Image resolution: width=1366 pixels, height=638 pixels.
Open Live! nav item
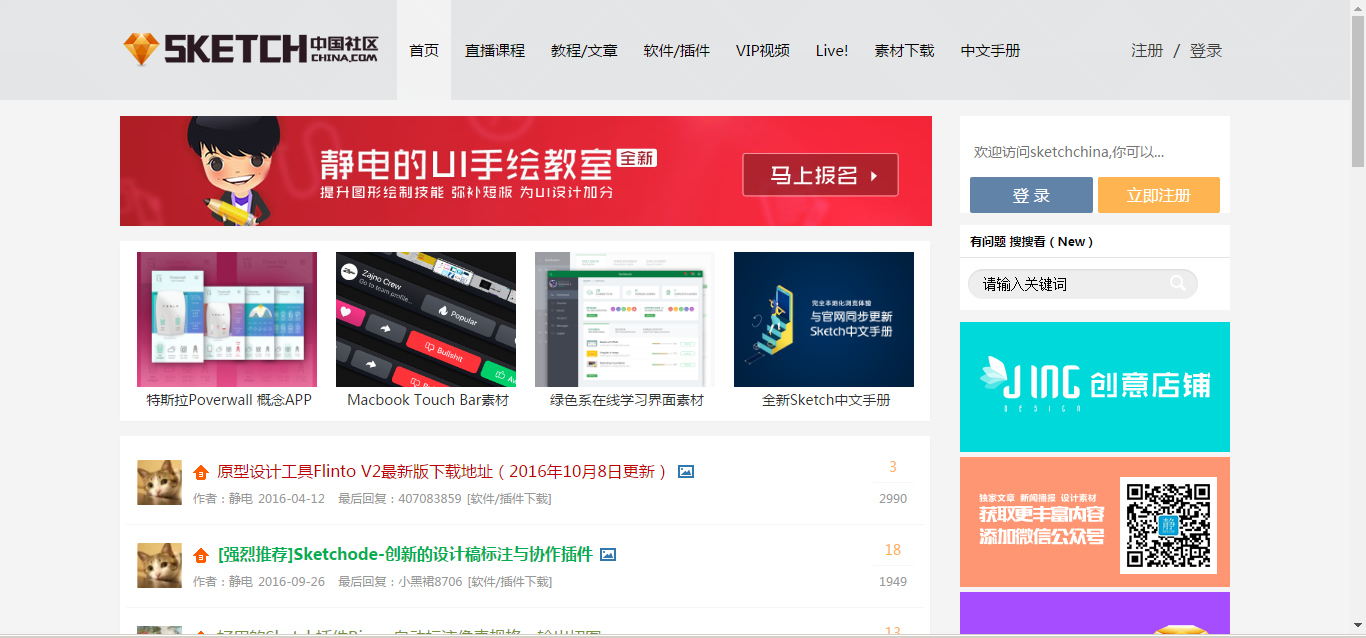832,50
